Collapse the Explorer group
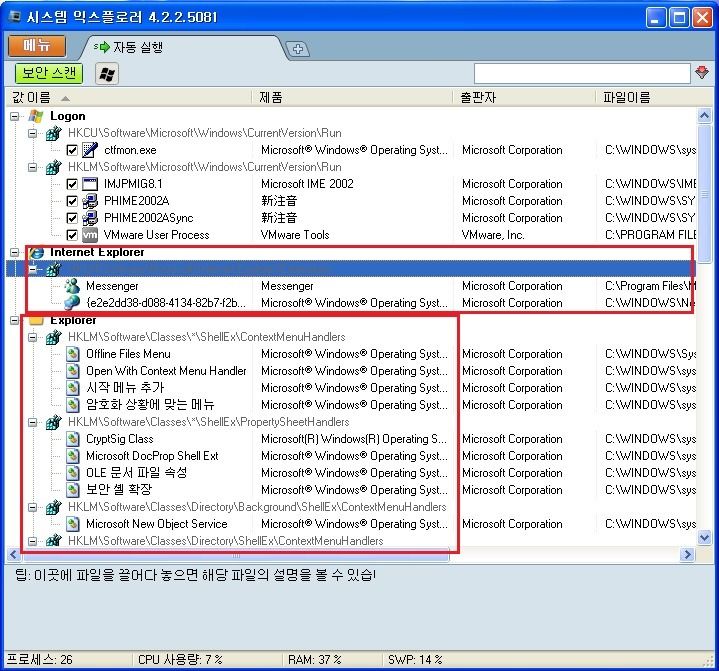Image resolution: width=719 pixels, height=671 pixels. tap(15, 320)
